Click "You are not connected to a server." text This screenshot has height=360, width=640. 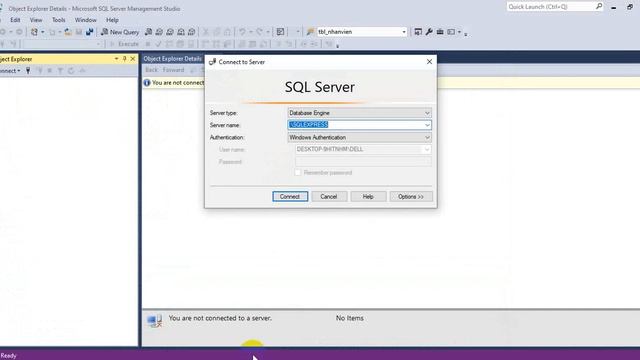click(220, 318)
